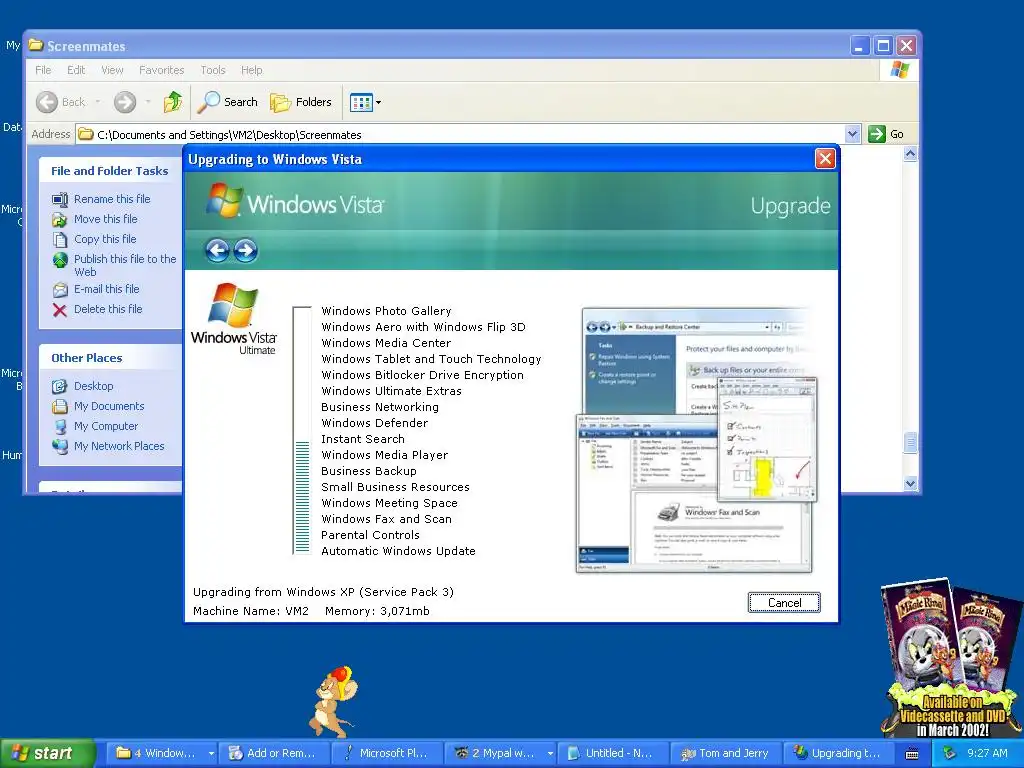This screenshot has height=768, width=1024.
Task: Minimize the Screenmates window
Action: (859, 46)
